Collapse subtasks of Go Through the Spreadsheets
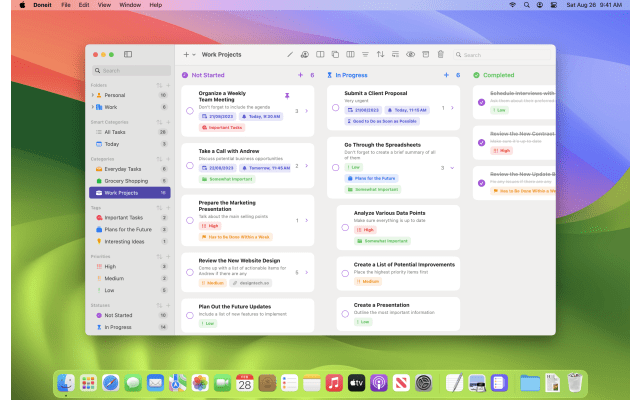 (452, 168)
